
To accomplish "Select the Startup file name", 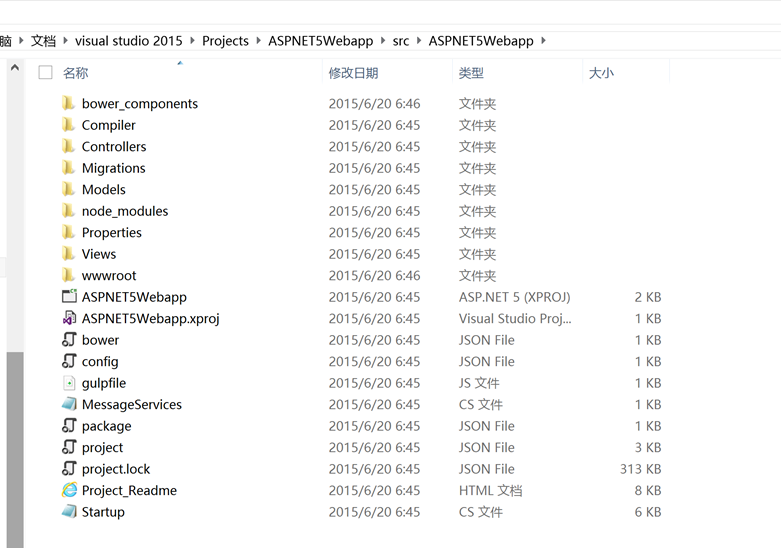I will pos(103,512).
